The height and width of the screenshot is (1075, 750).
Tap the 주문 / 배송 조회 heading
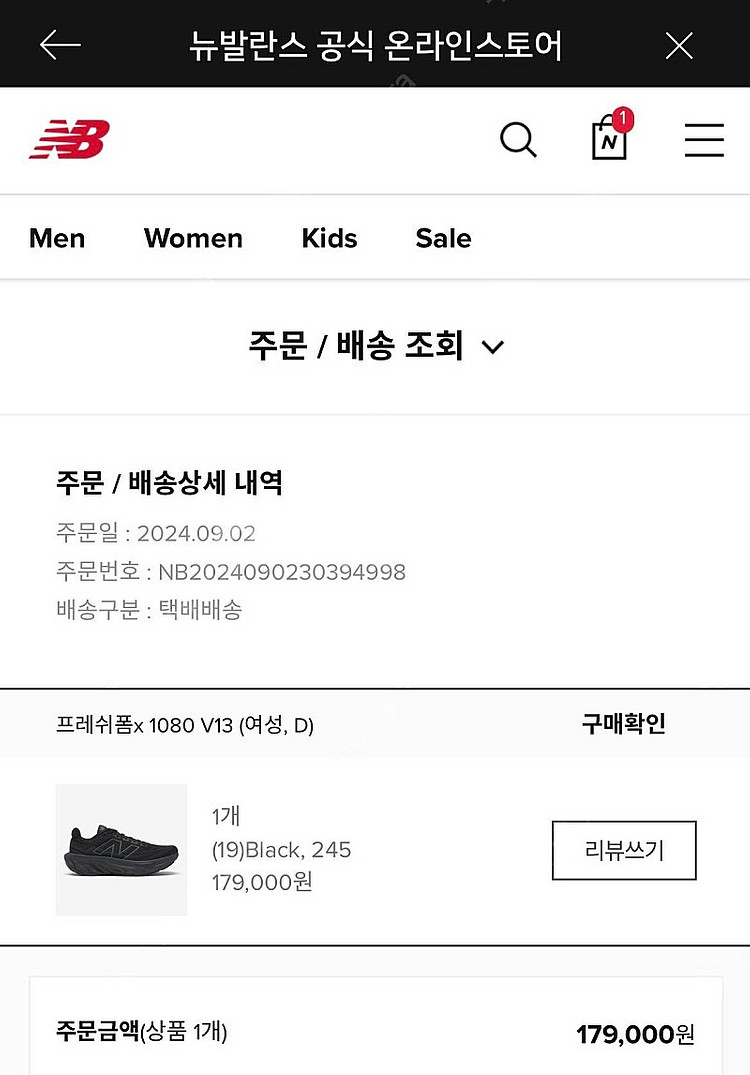356,346
